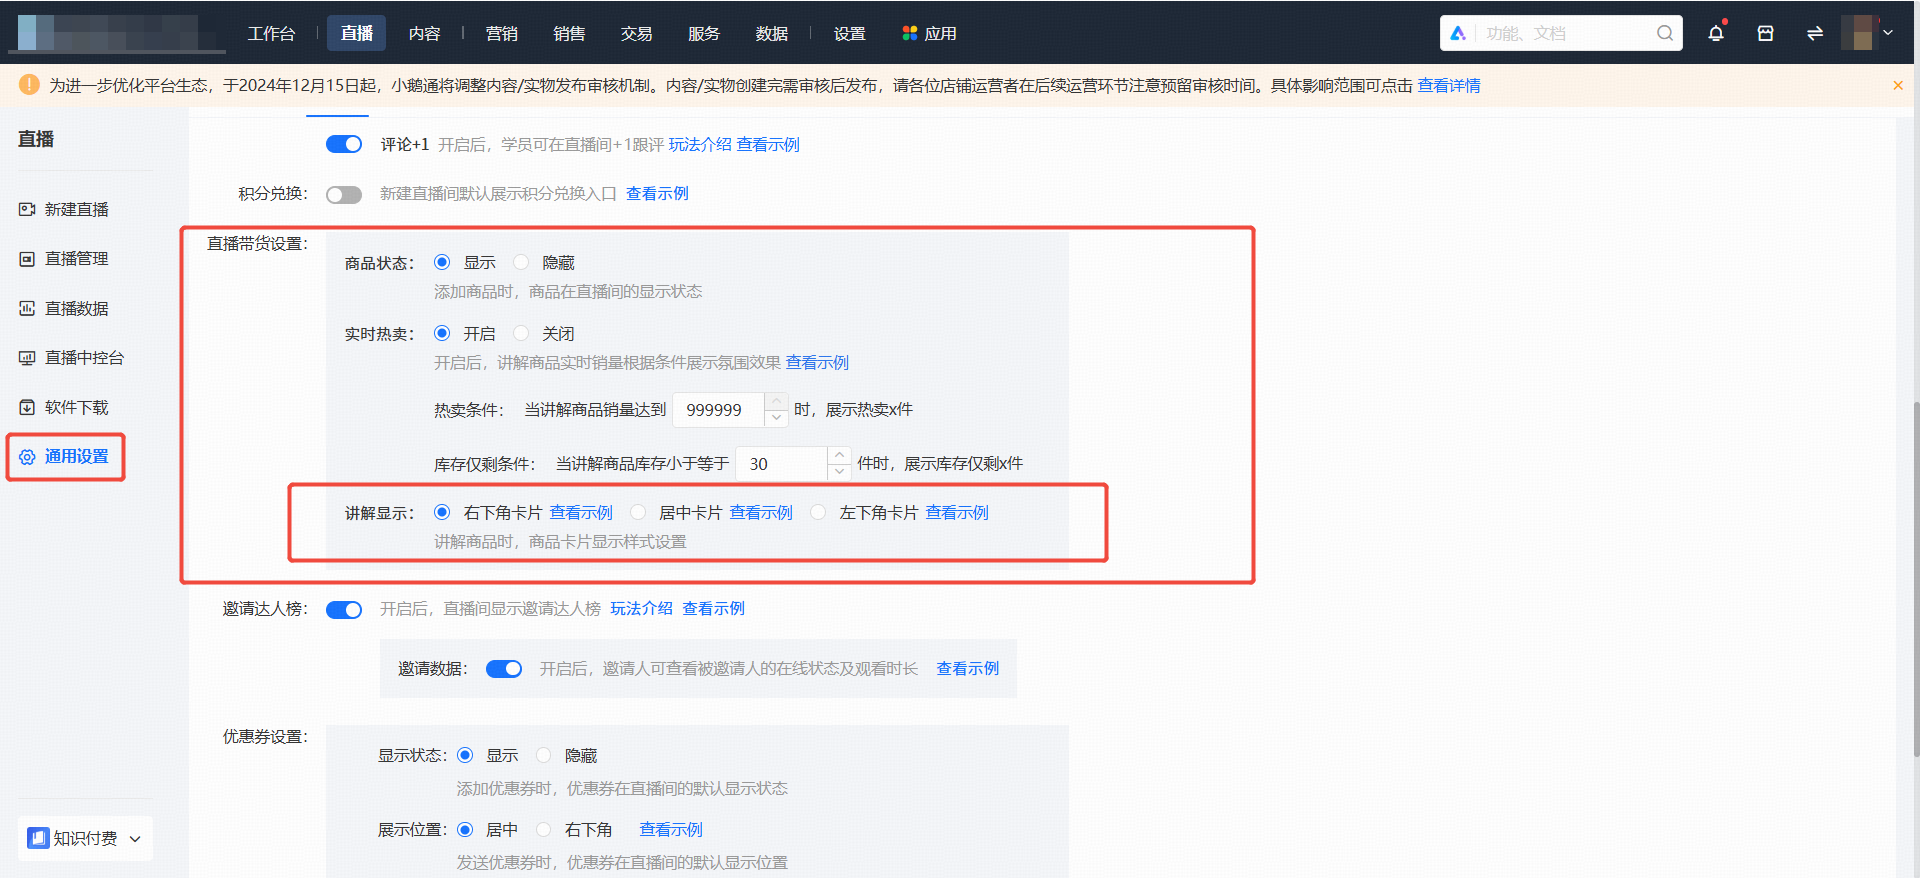
Task: Open 查看示例 link for 积分兑换
Action: pyautogui.click(x=657, y=194)
